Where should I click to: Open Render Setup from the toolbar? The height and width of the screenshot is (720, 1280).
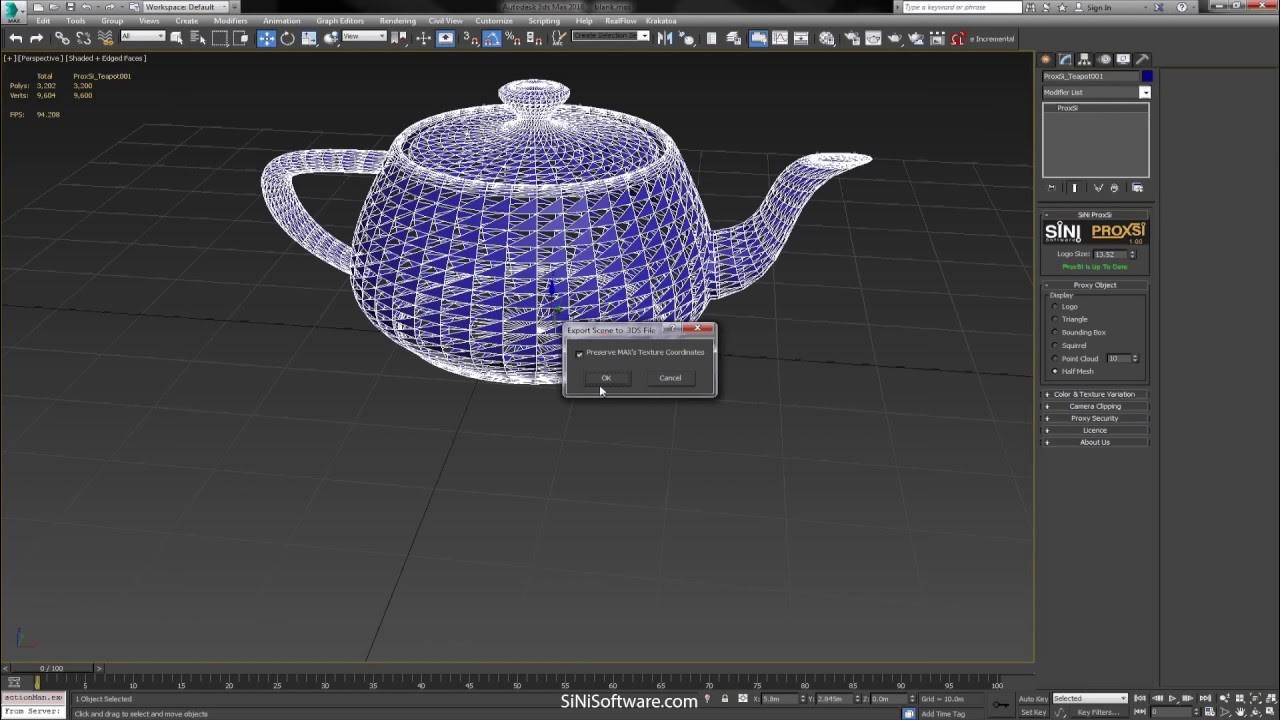coord(853,38)
